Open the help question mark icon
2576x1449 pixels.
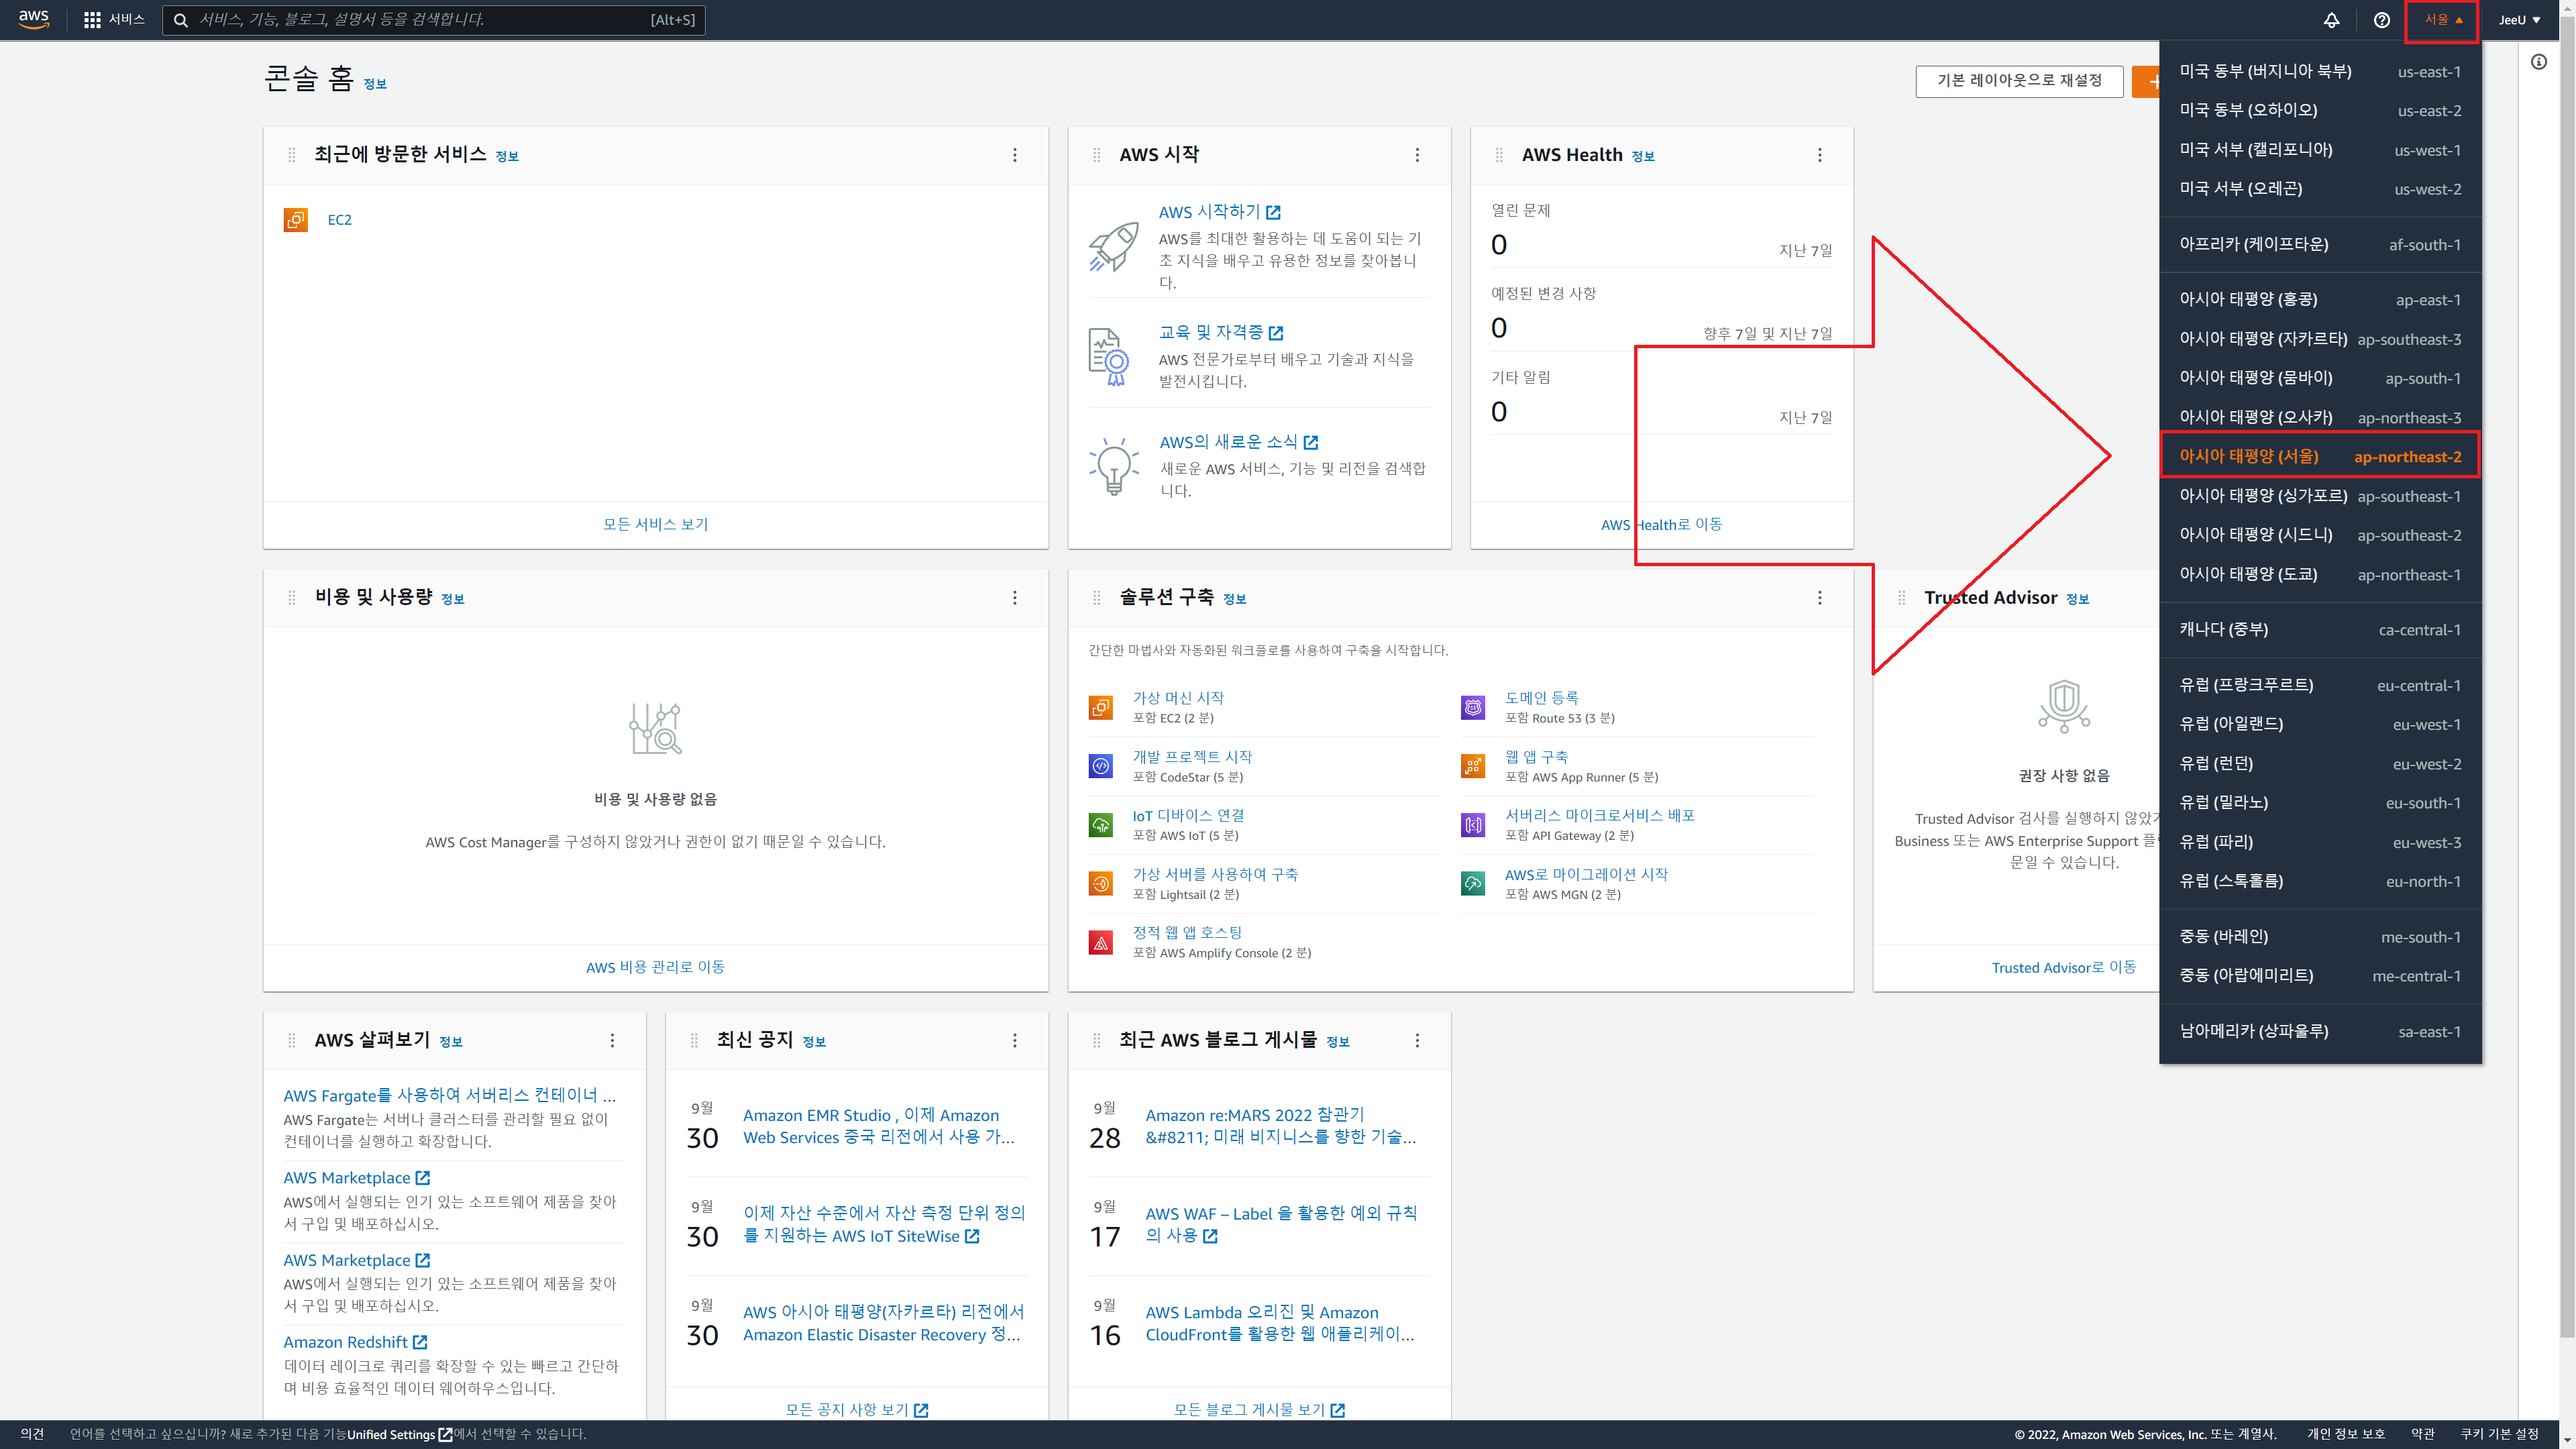2381,20
